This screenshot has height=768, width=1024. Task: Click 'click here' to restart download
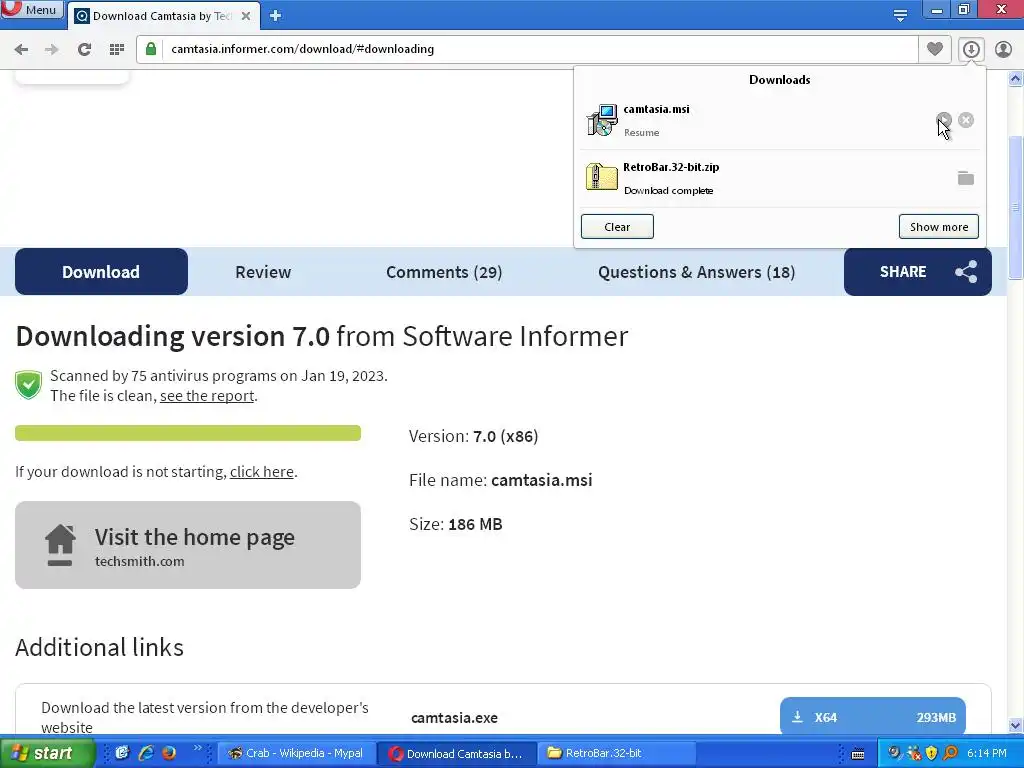[262, 472]
